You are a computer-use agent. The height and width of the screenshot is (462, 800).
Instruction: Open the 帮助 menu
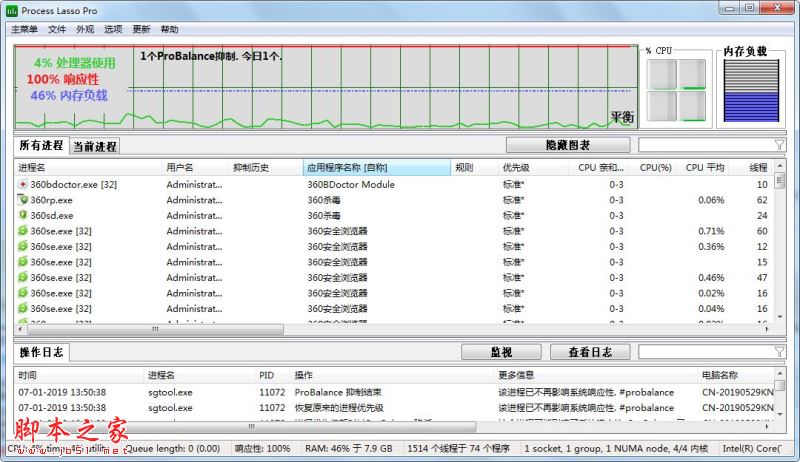169,29
